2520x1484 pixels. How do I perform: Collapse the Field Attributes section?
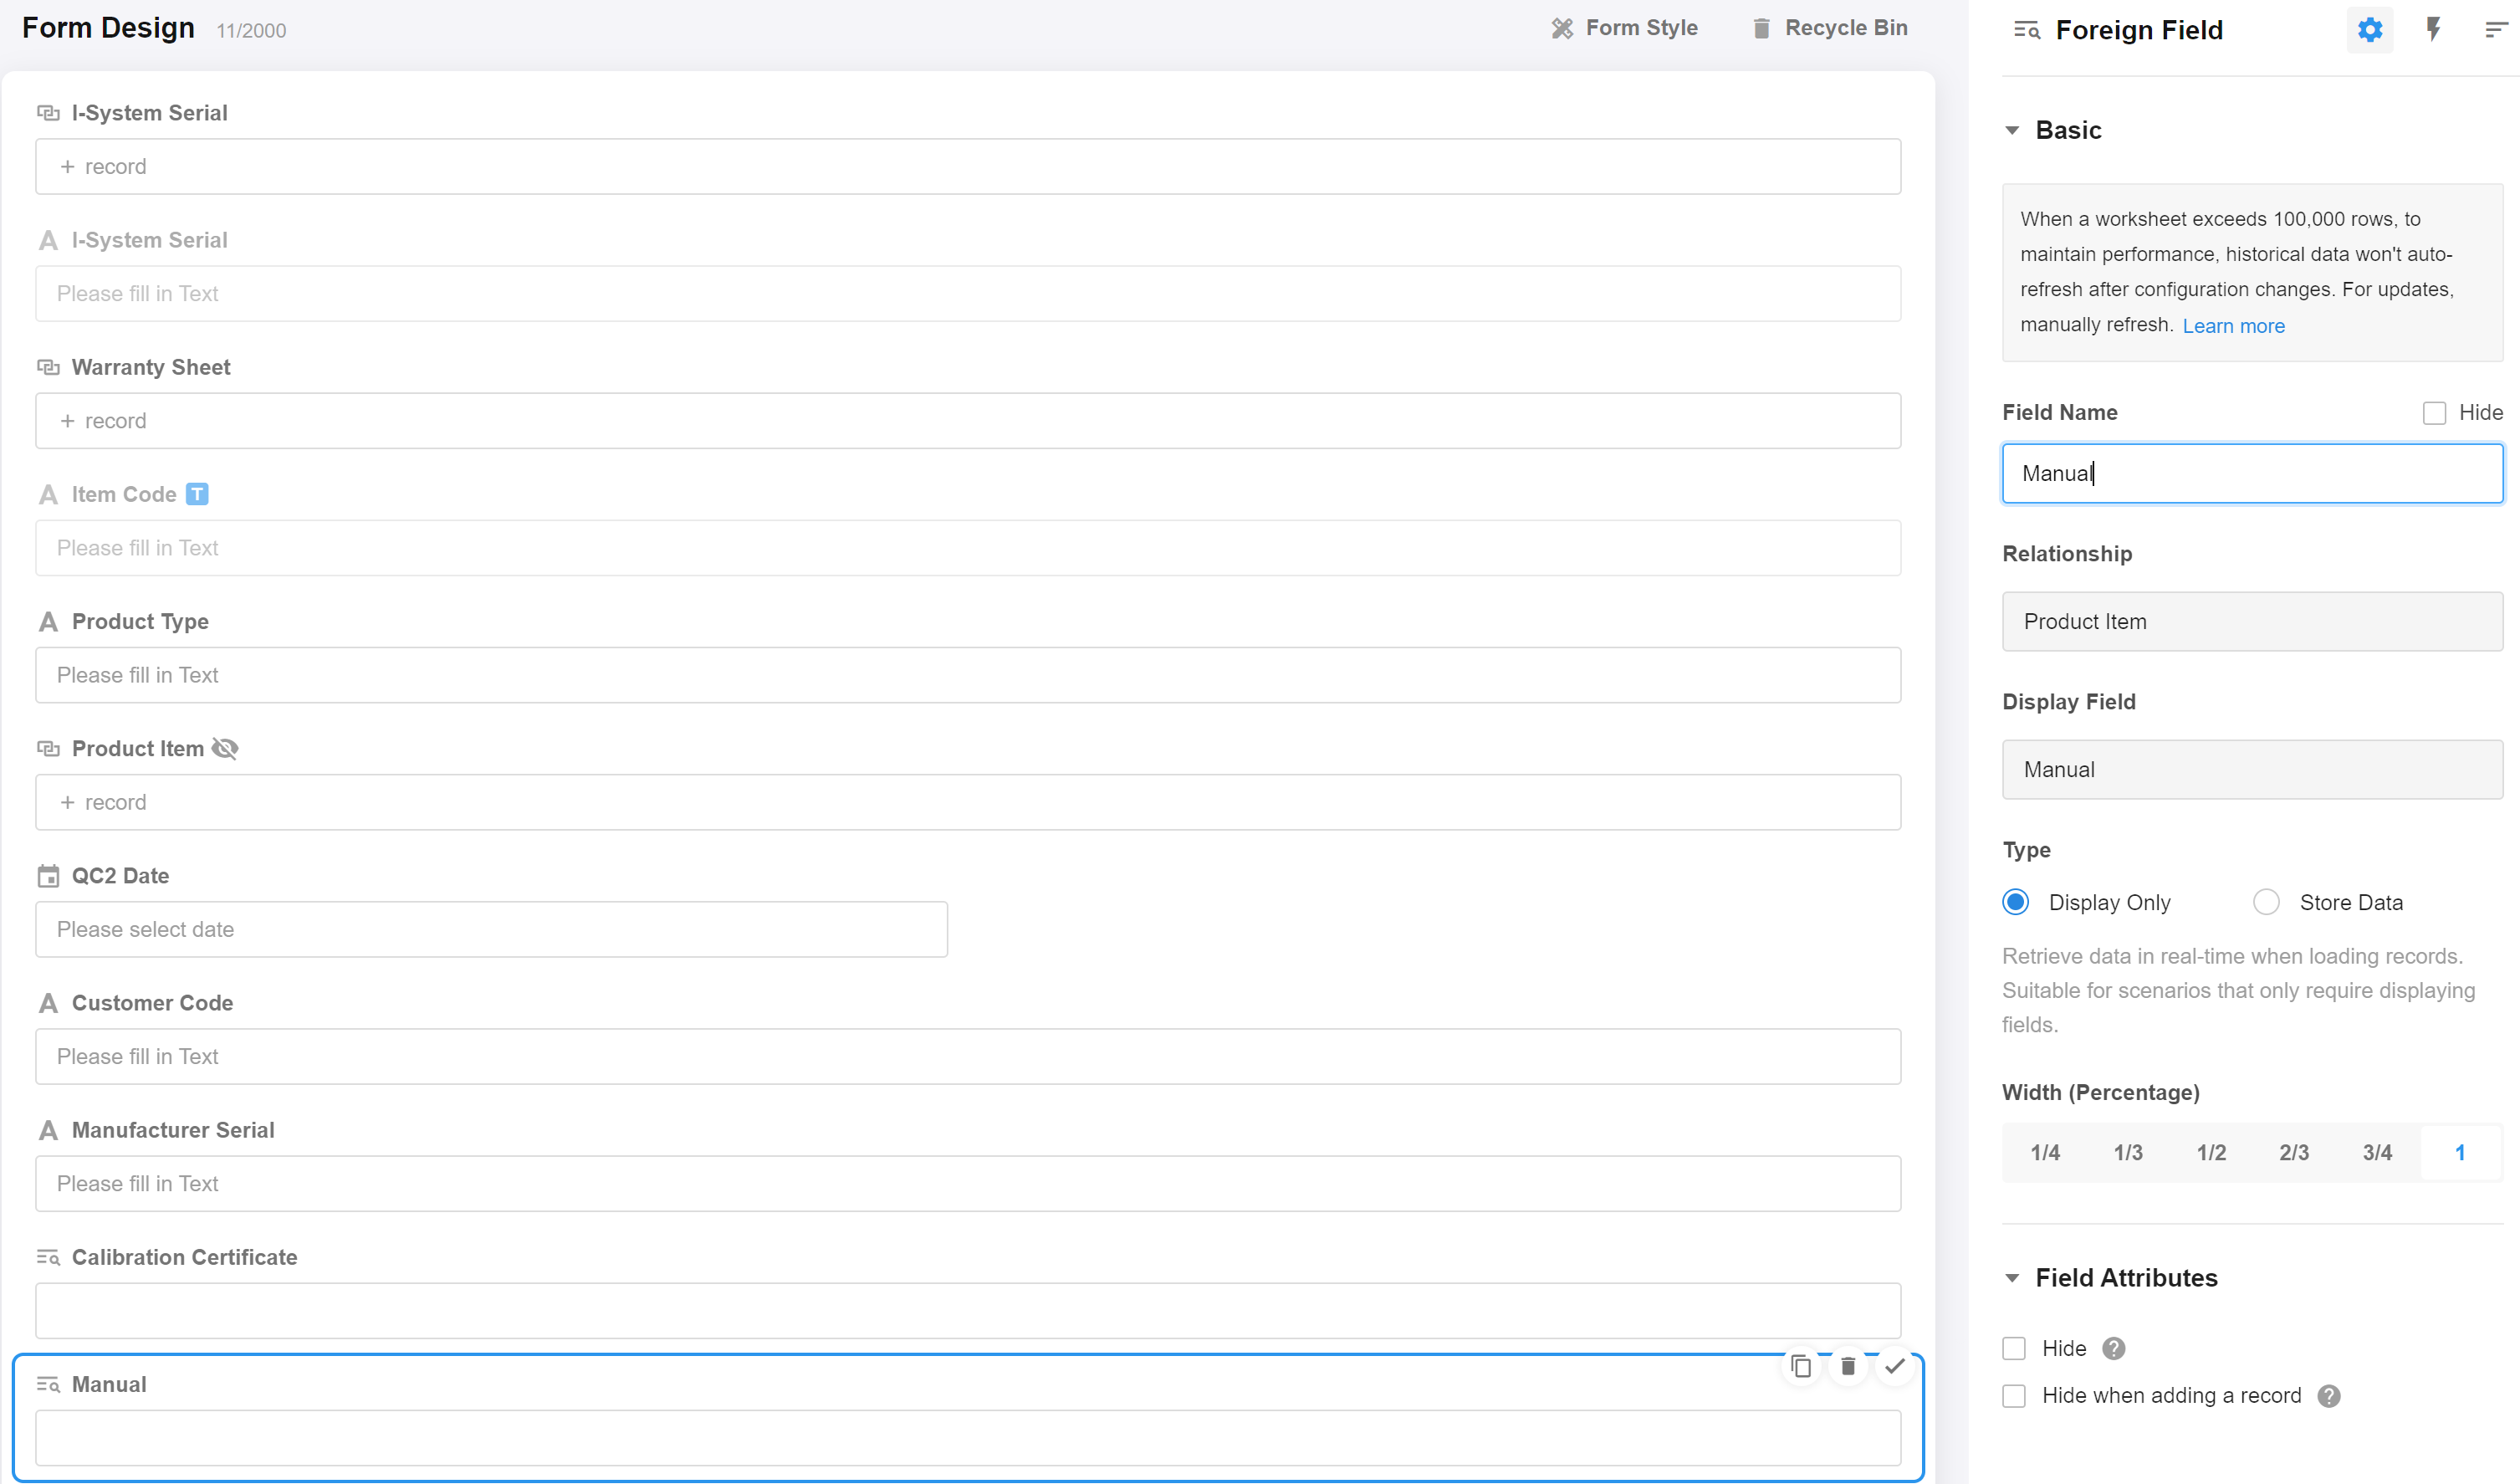click(2012, 1278)
